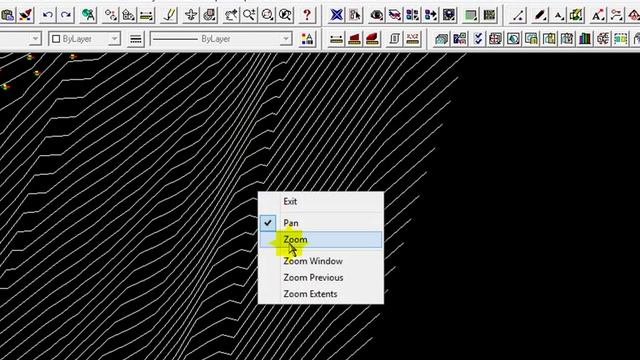Viewport: 640px width, 360px height.
Task: Click the blue blocks with question mark icon
Action: 459,39
